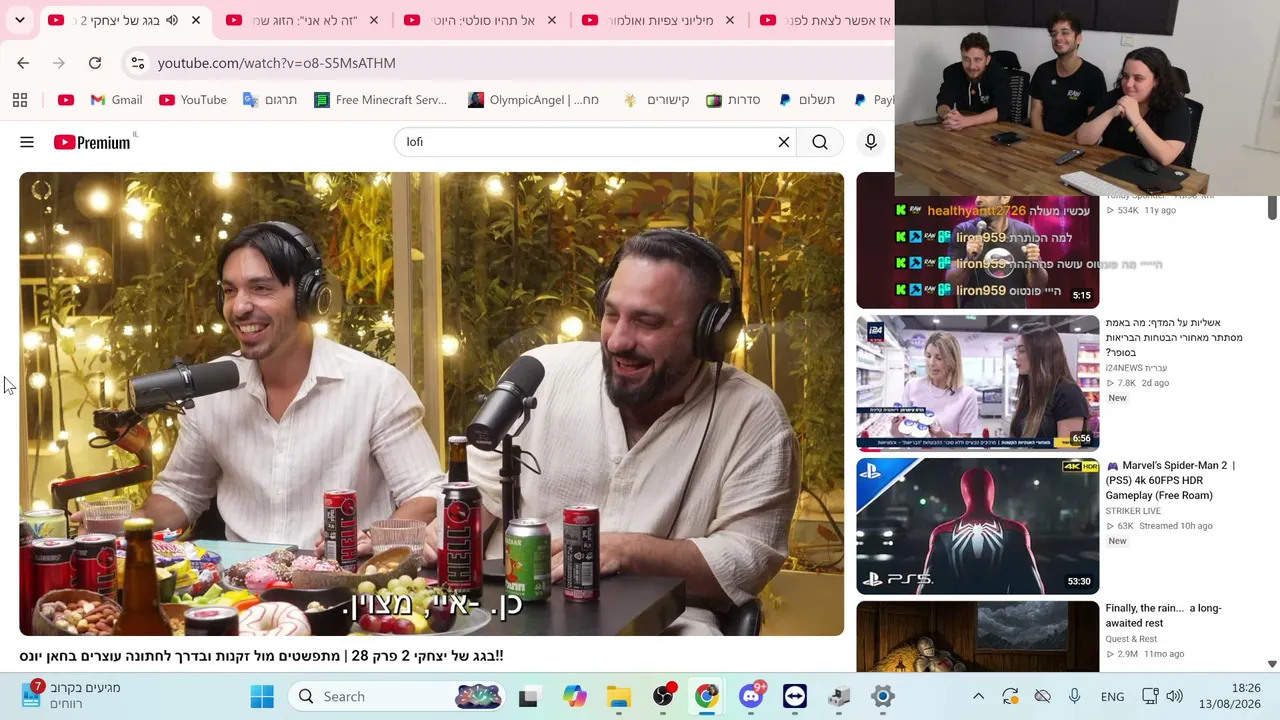Open the 'אשליות על המדף' video title
The width and height of the screenshot is (1280, 720).
1174,338
